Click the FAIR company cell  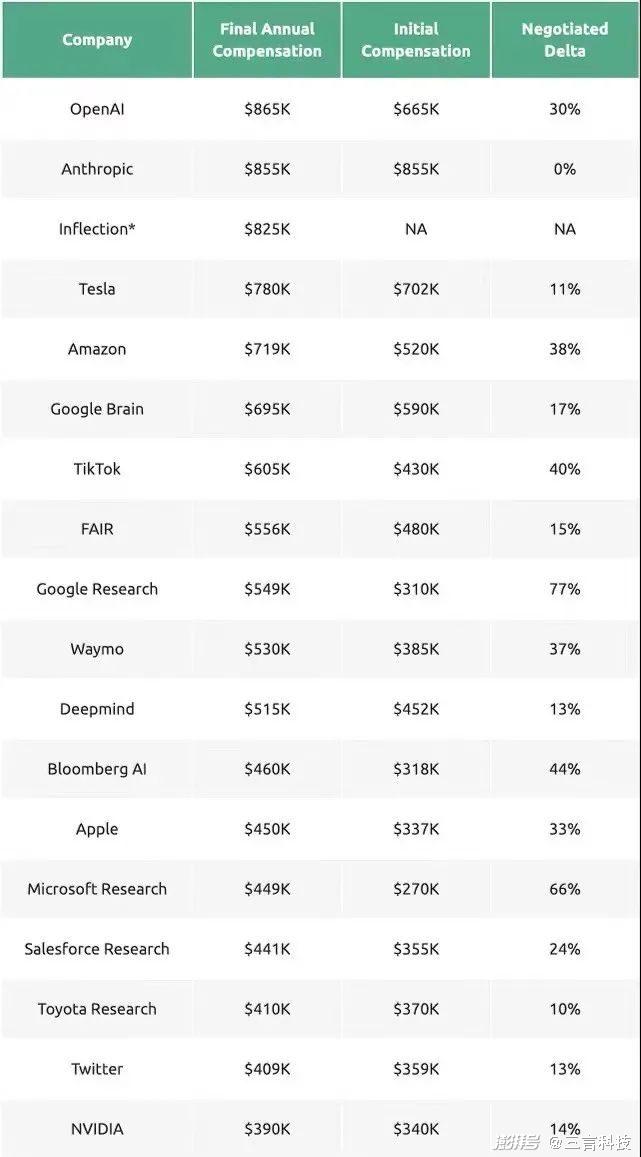[97, 529]
